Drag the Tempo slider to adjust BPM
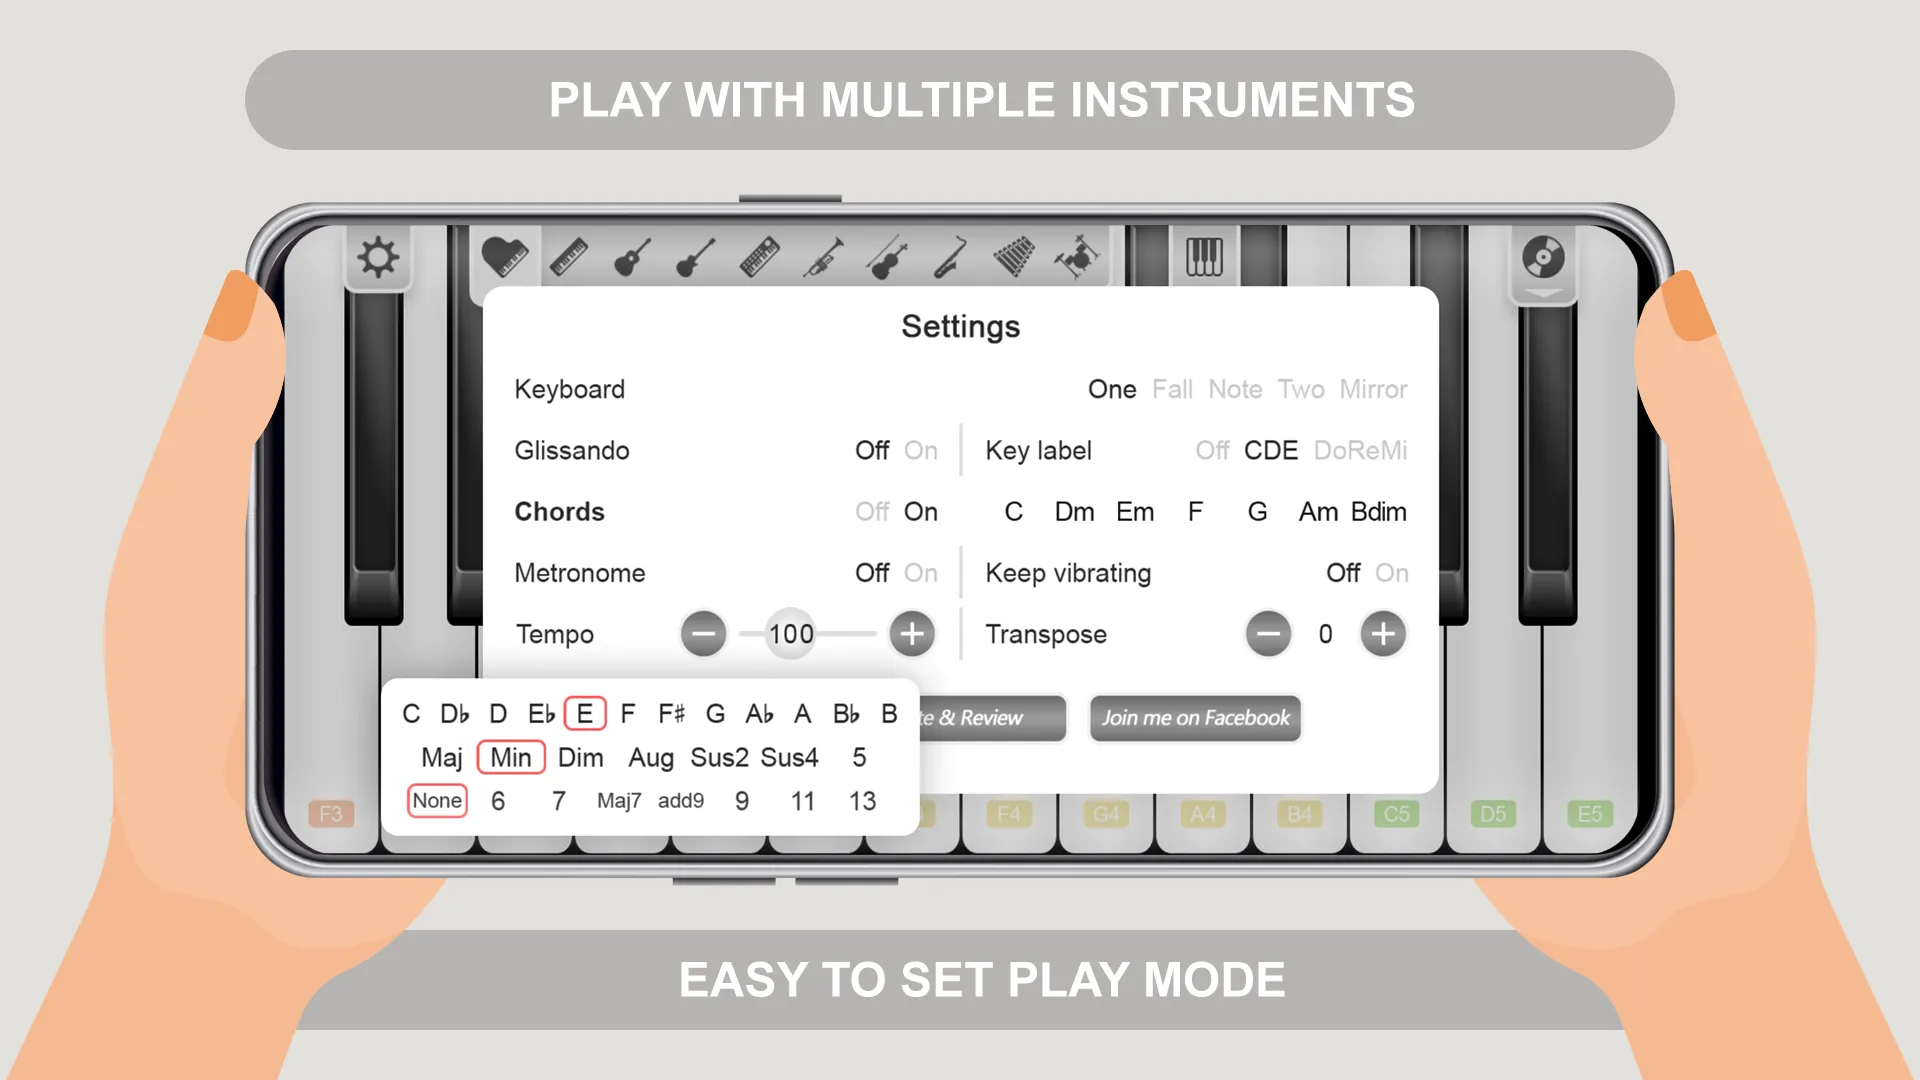Image resolution: width=1920 pixels, height=1080 pixels. (791, 634)
